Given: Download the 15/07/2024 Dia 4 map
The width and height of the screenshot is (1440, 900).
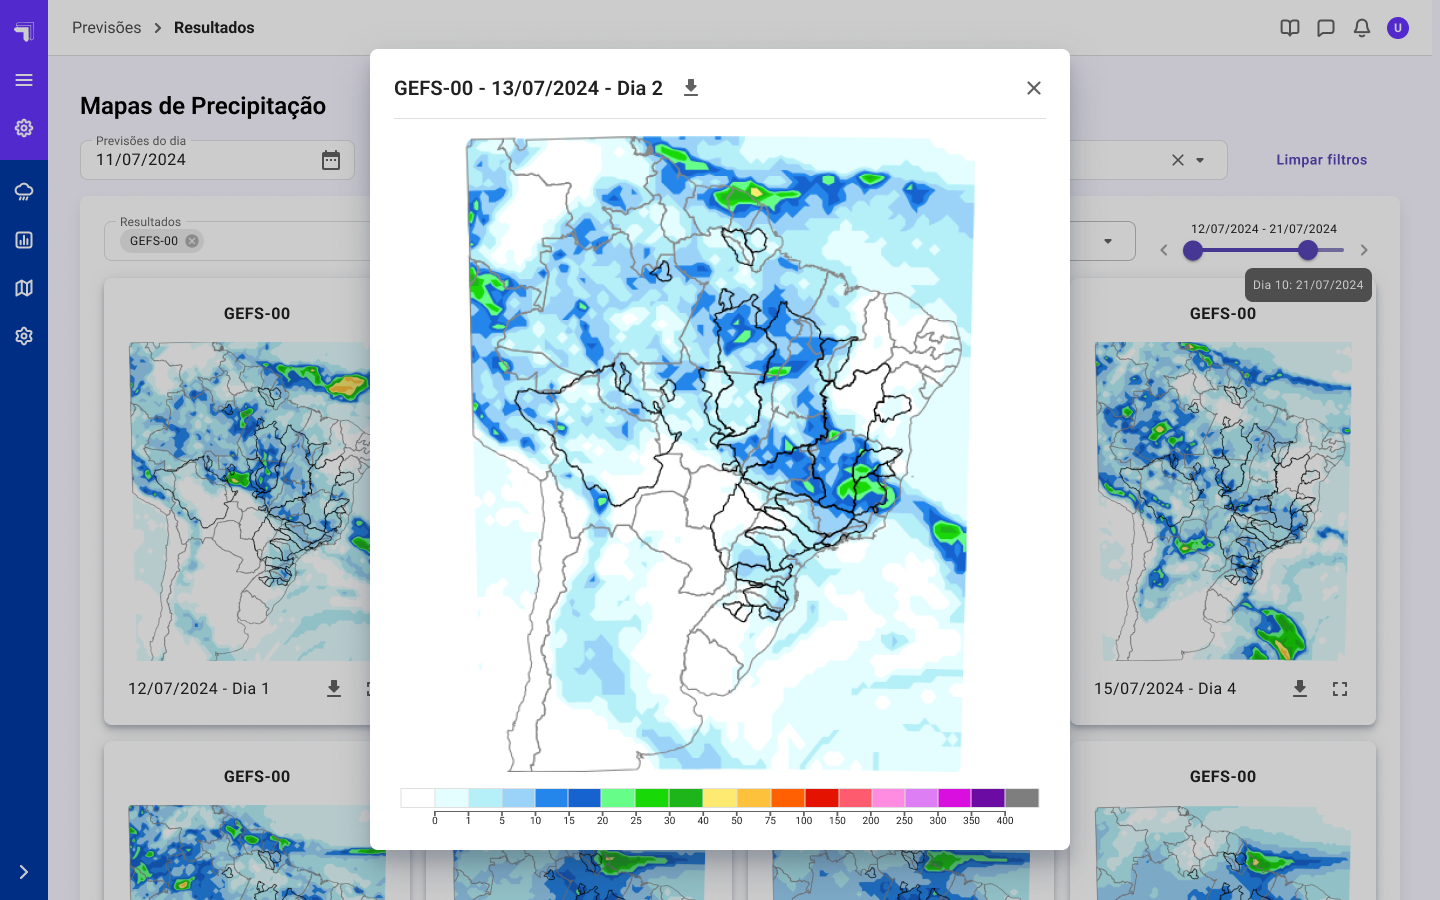Looking at the screenshot, I should point(1300,689).
